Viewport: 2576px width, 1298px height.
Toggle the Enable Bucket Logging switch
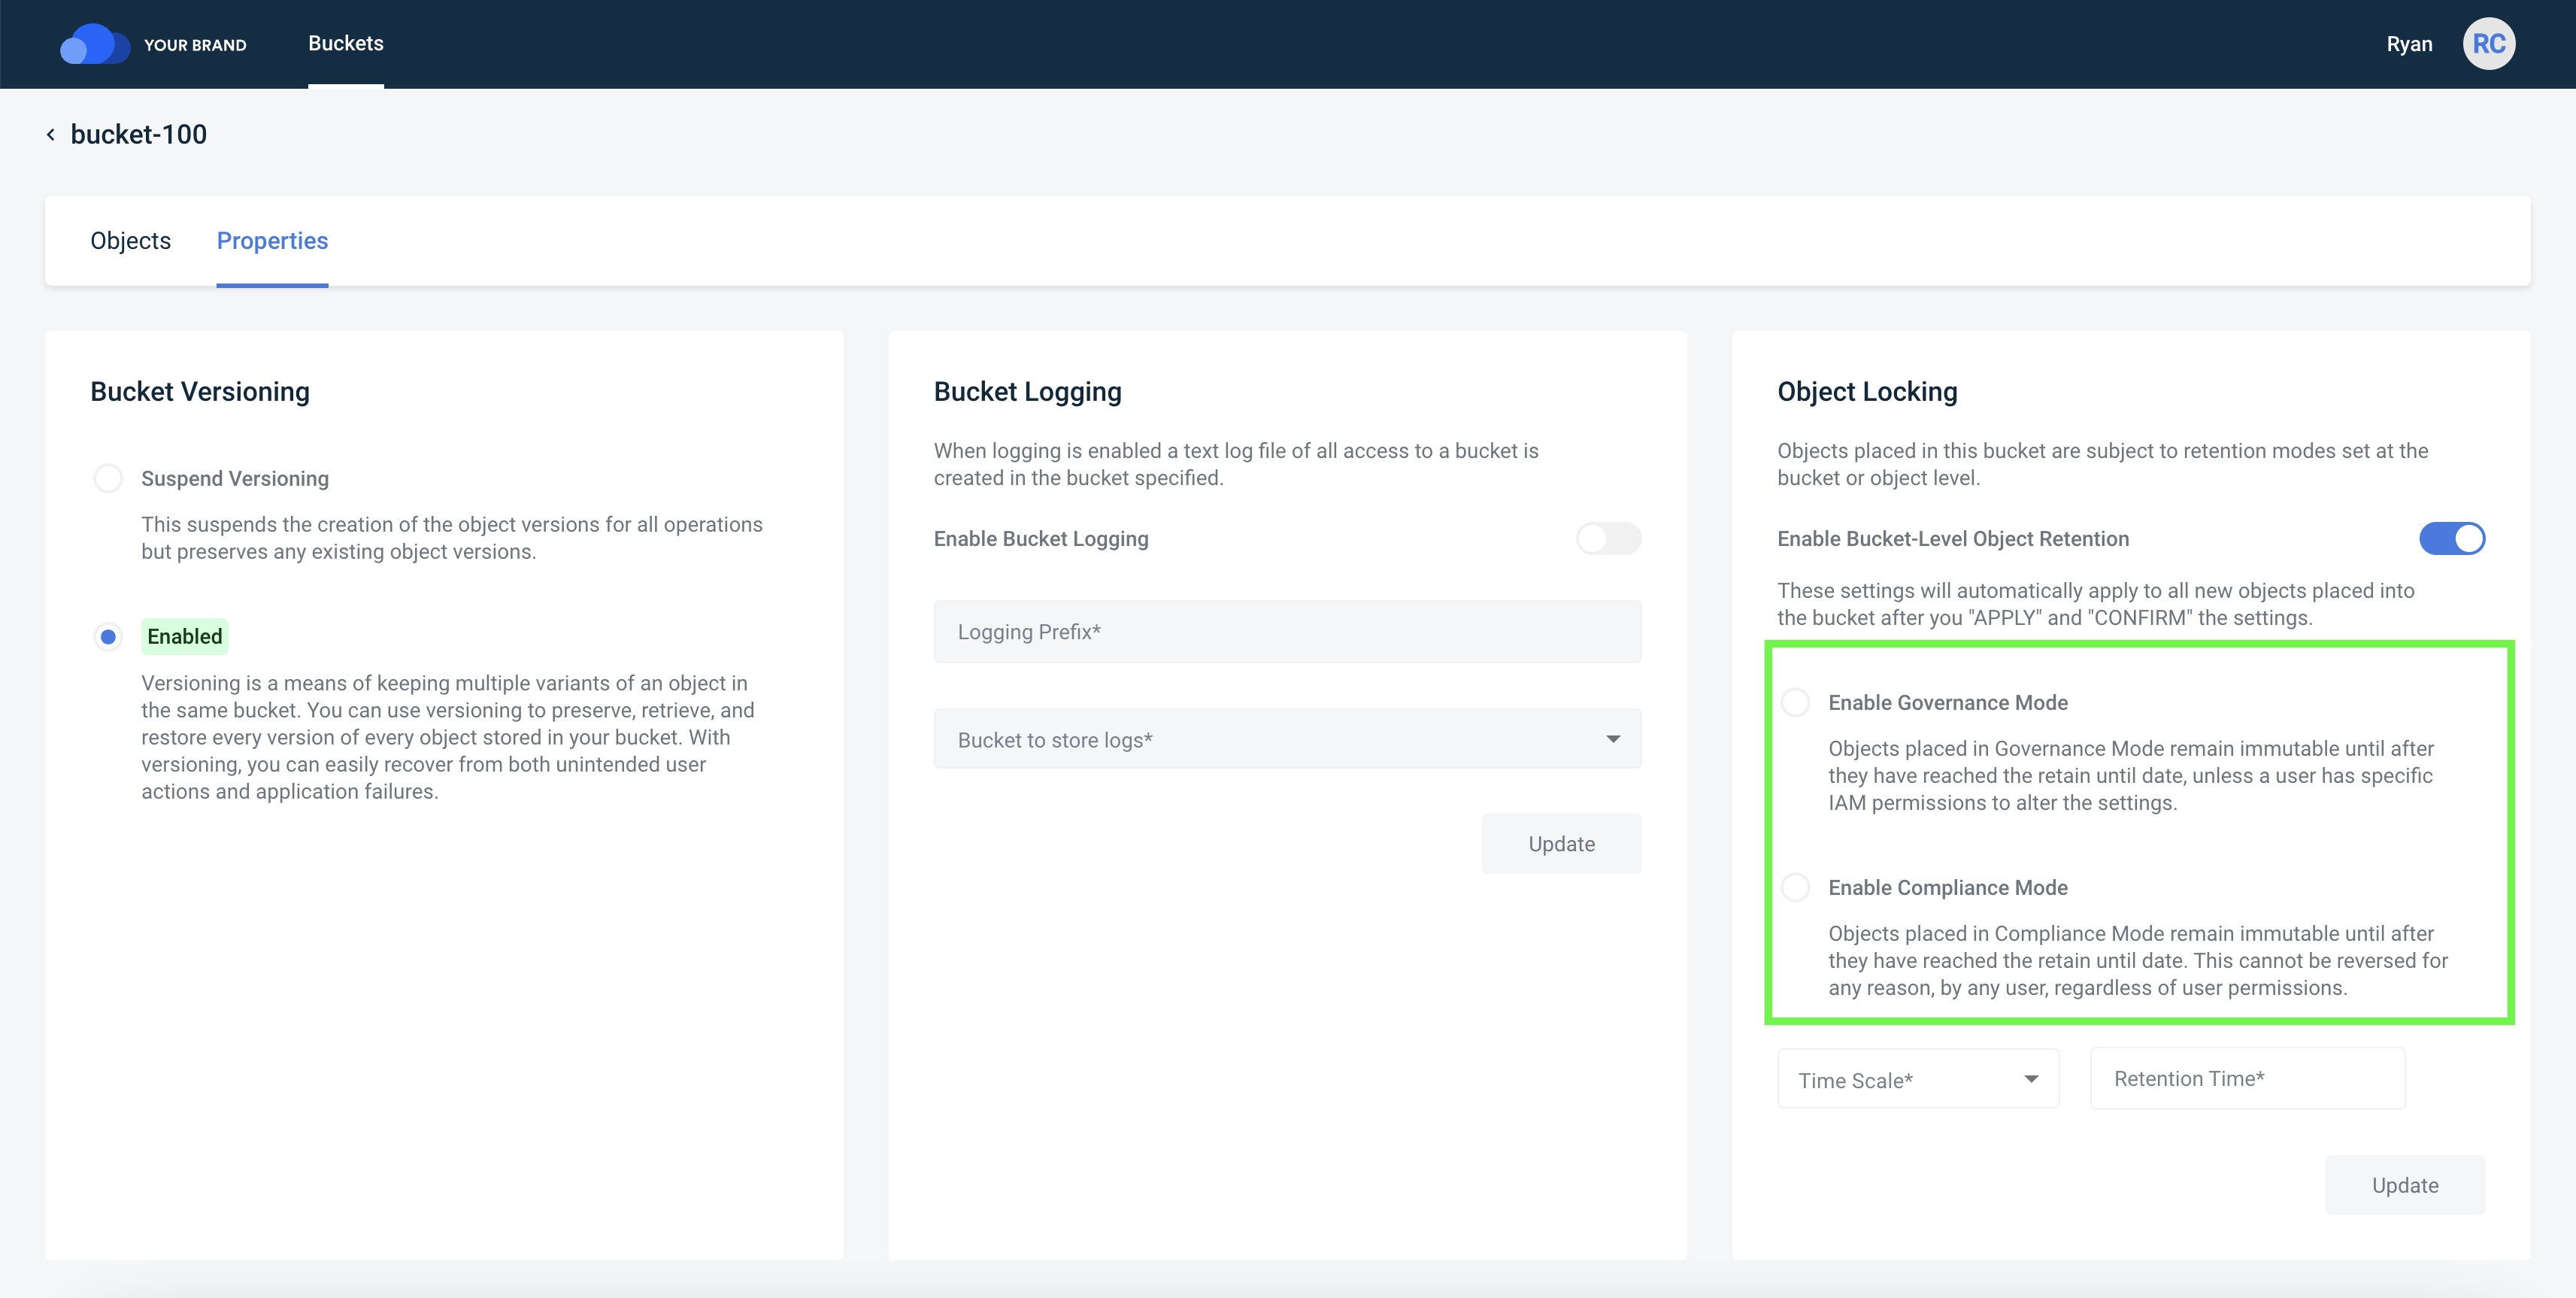point(1608,539)
